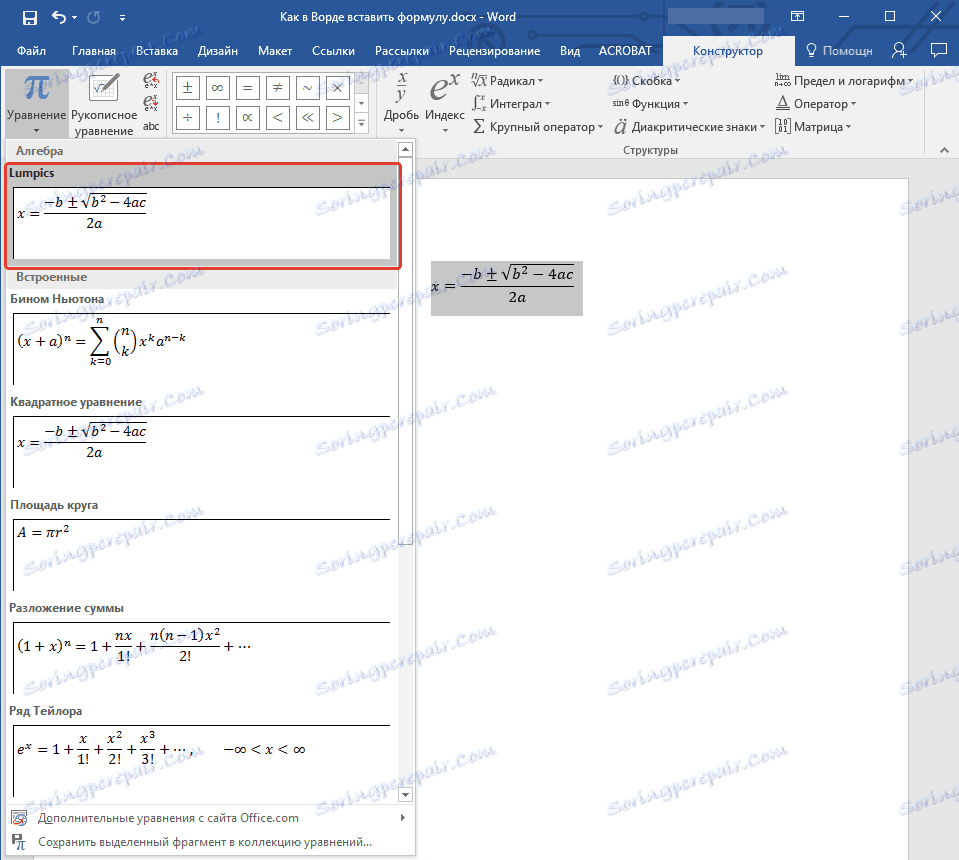
Task: Select the professional format e^x icon
Action: point(150,80)
